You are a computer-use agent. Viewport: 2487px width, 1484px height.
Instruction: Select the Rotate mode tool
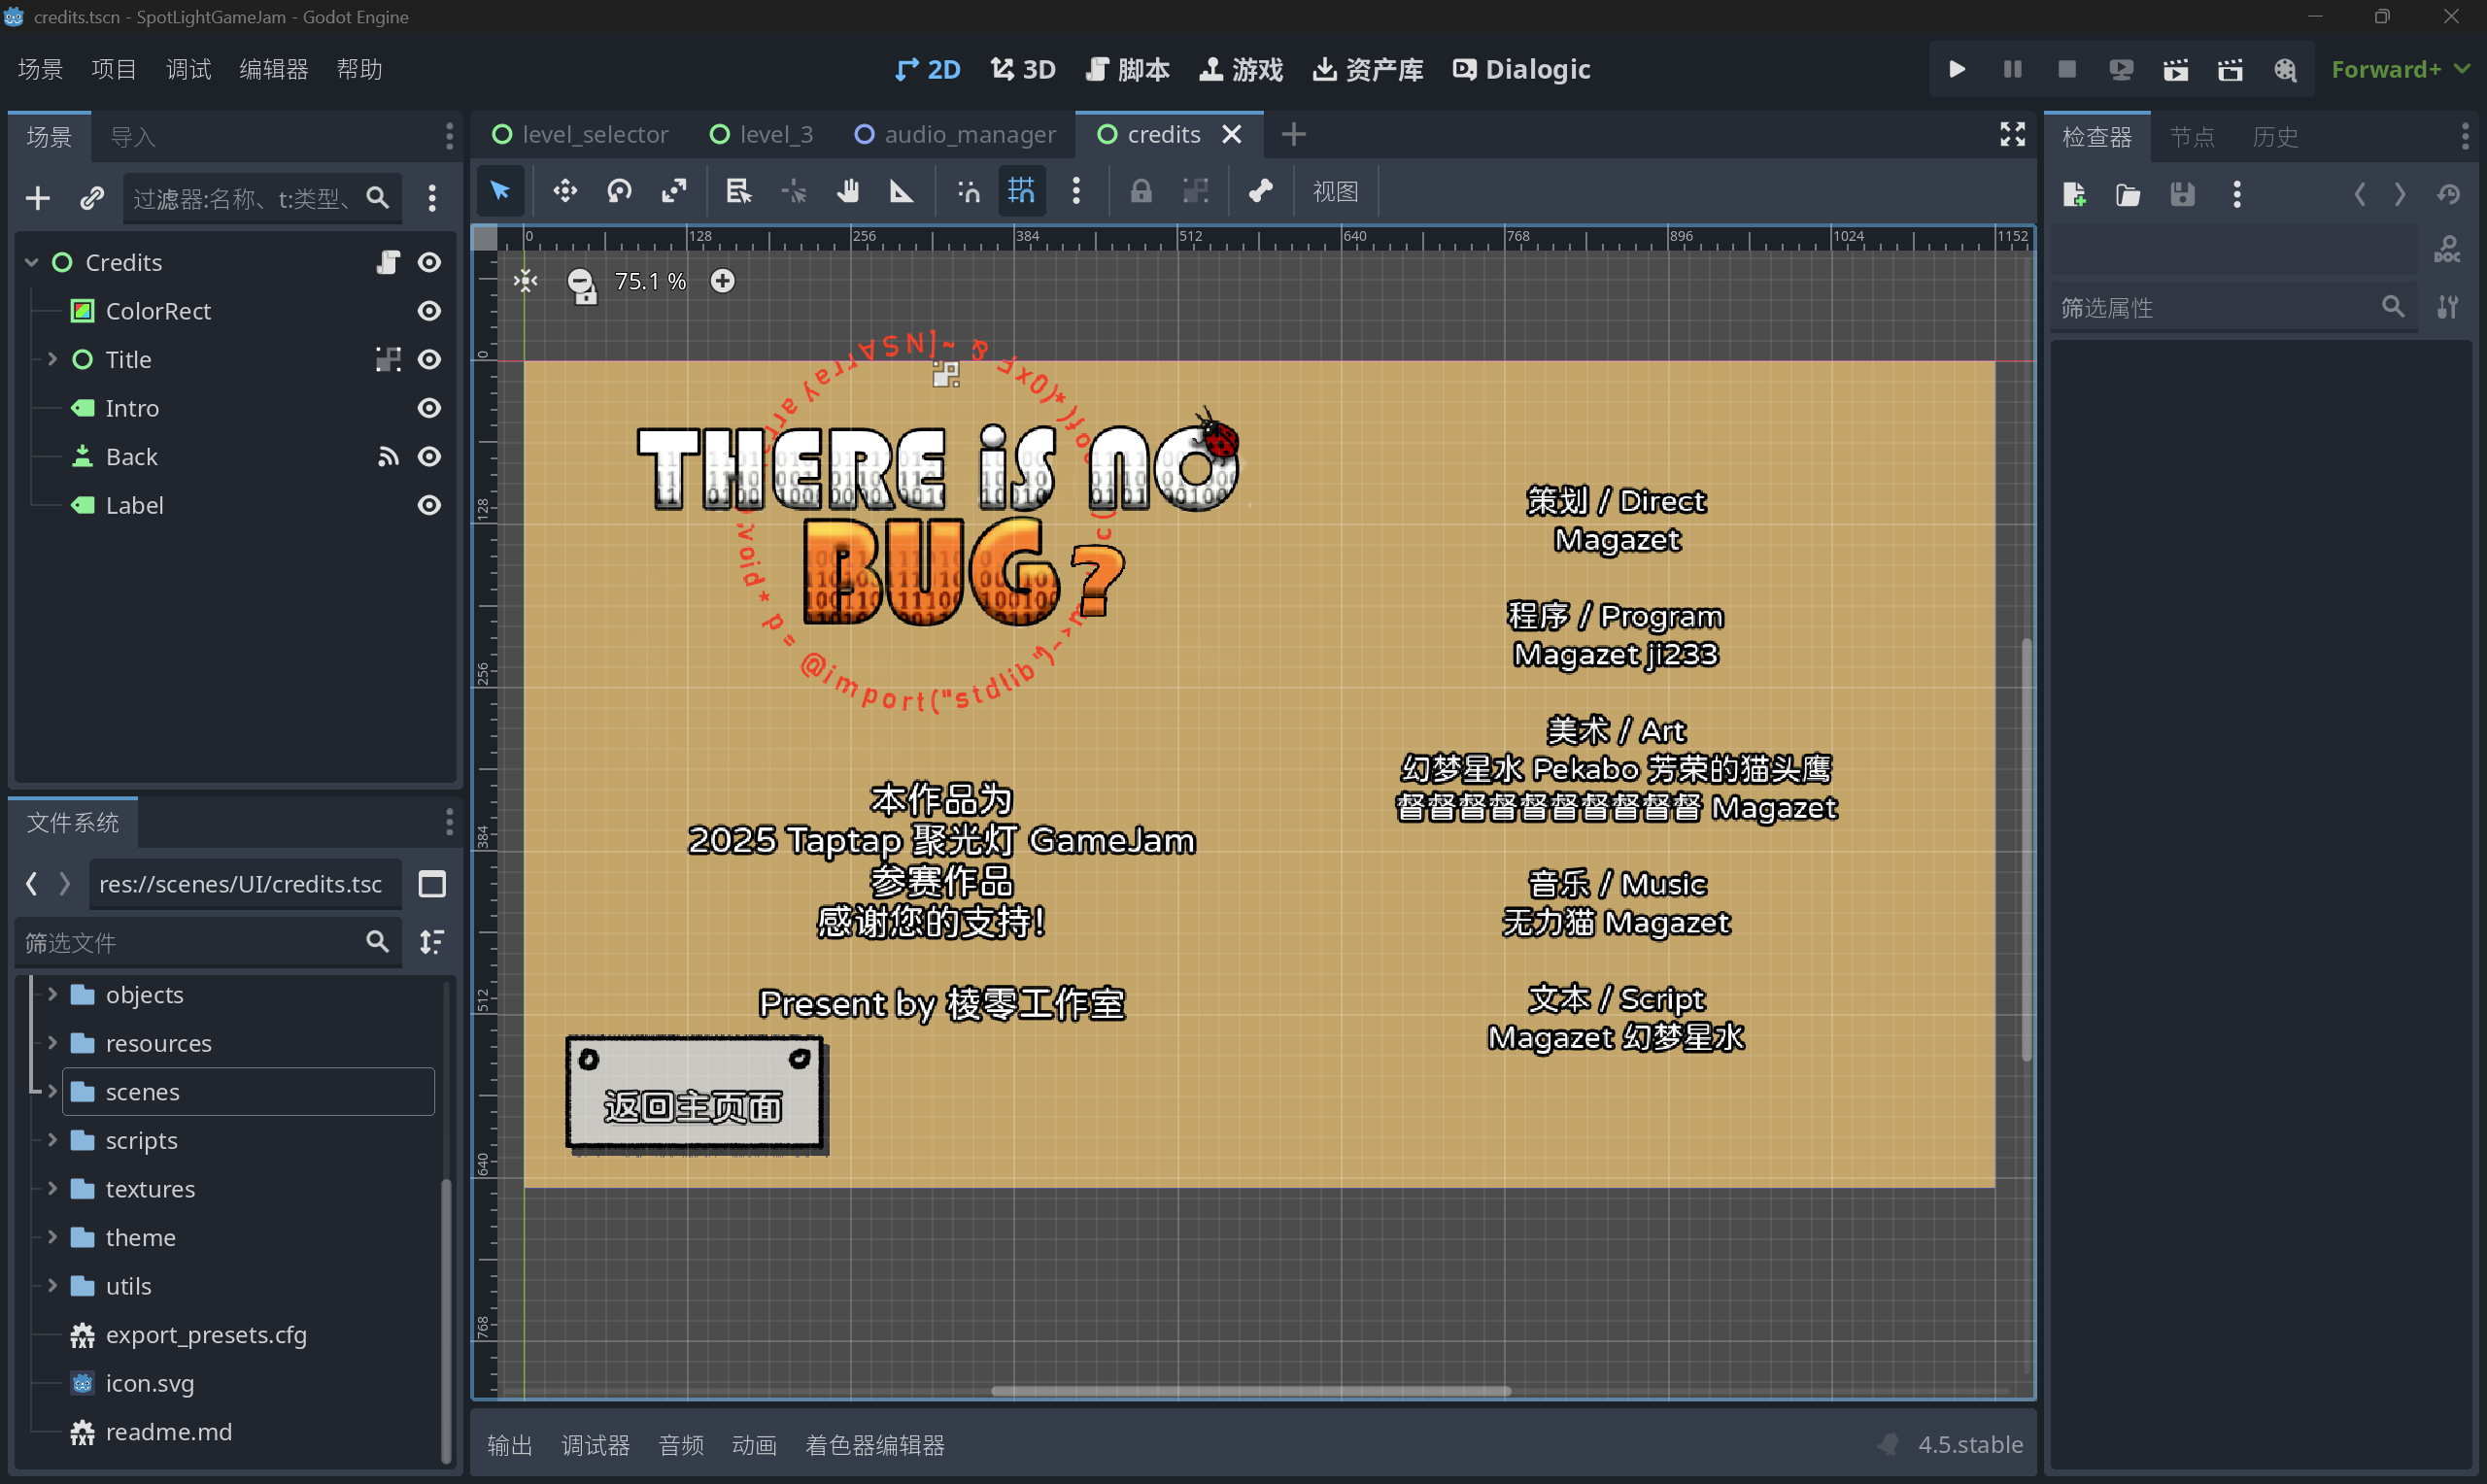(619, 191)
